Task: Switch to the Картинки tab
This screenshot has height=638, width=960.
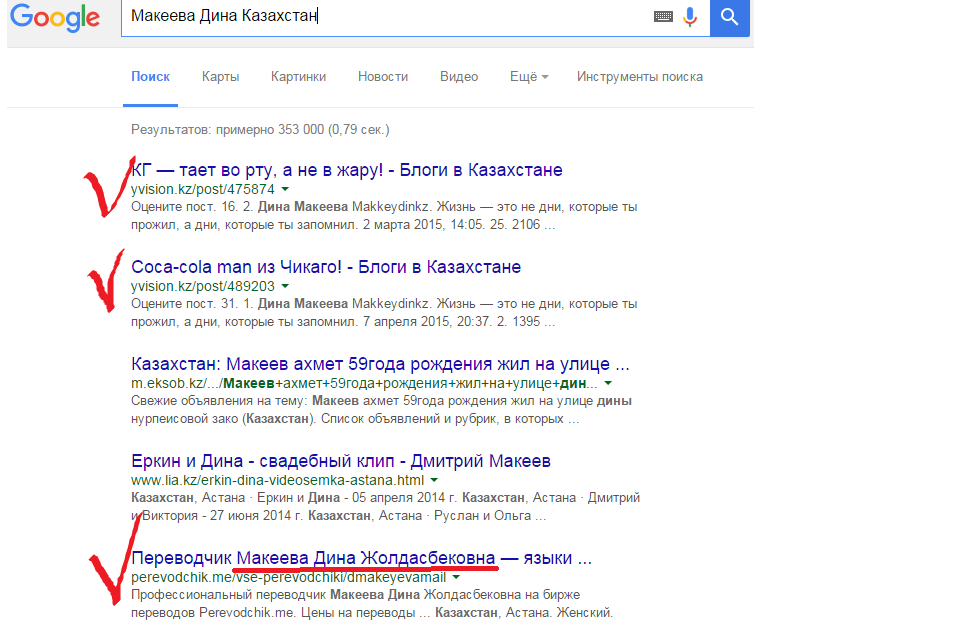Action: click(298, 77)
